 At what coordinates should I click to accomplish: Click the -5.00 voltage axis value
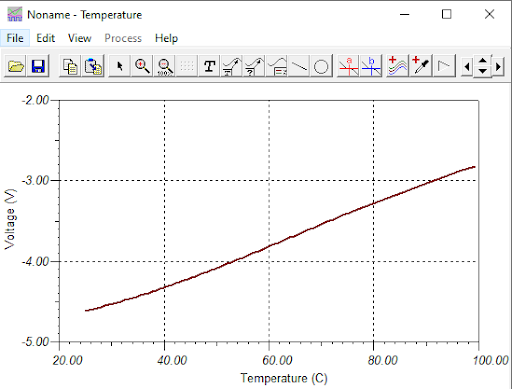(36, 342)
